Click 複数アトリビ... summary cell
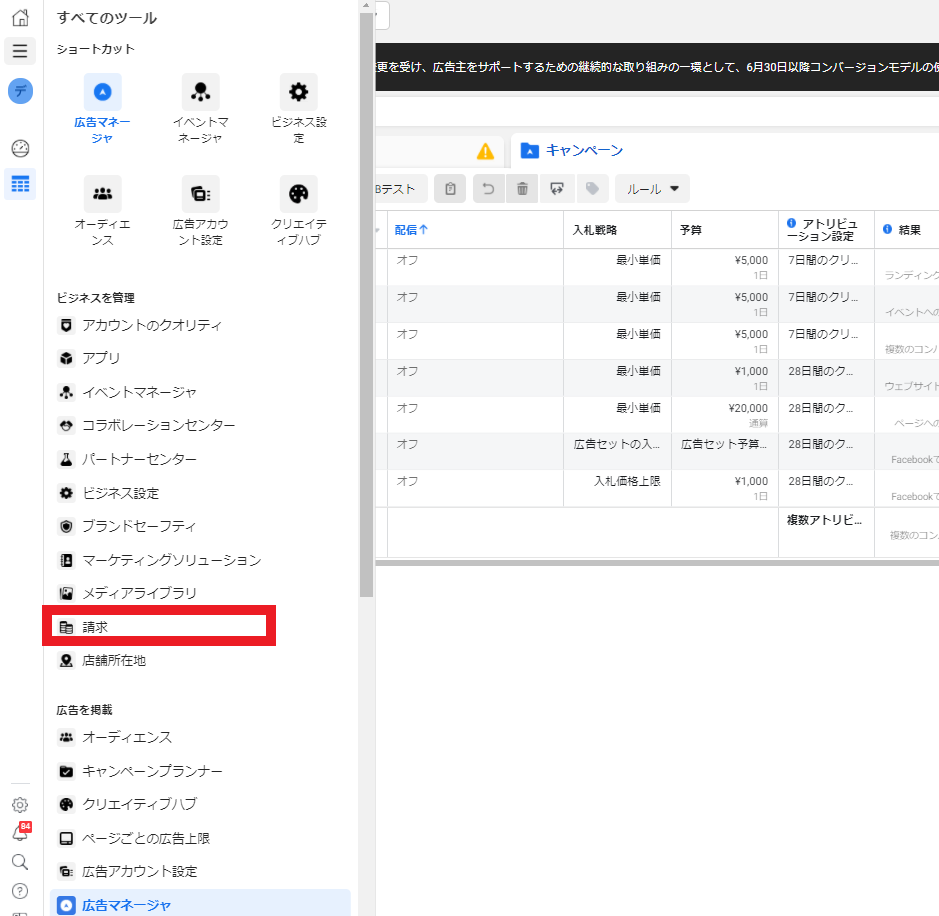939x916 pixels. tap(826, 532)
